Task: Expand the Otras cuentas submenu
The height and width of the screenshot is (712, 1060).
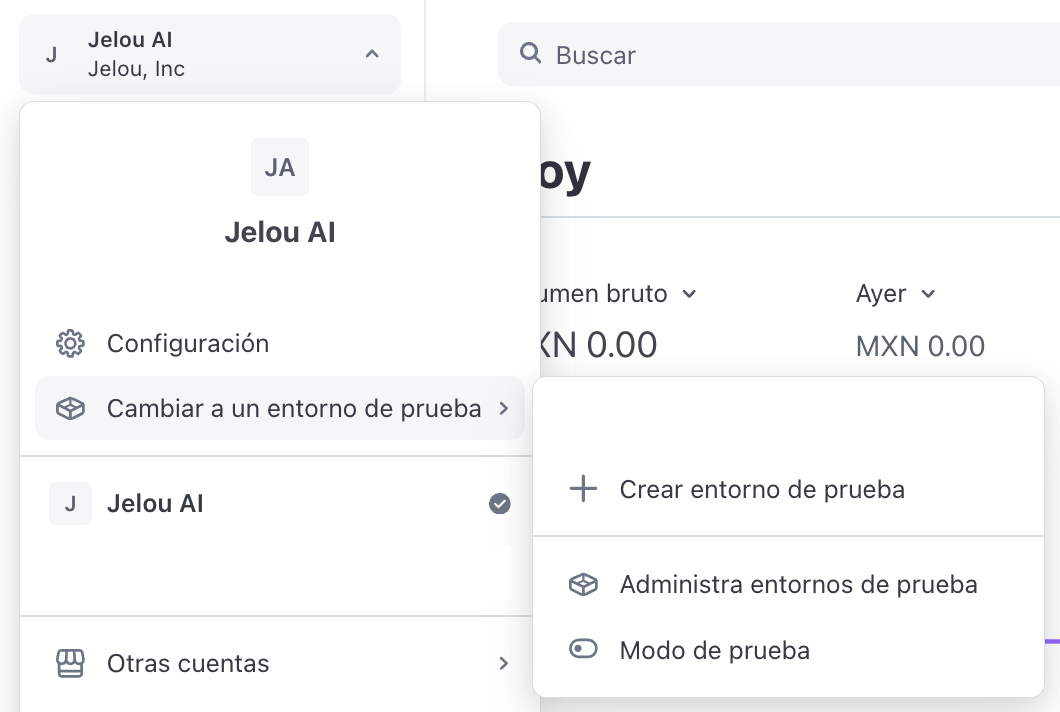Action: click(188, 663)
